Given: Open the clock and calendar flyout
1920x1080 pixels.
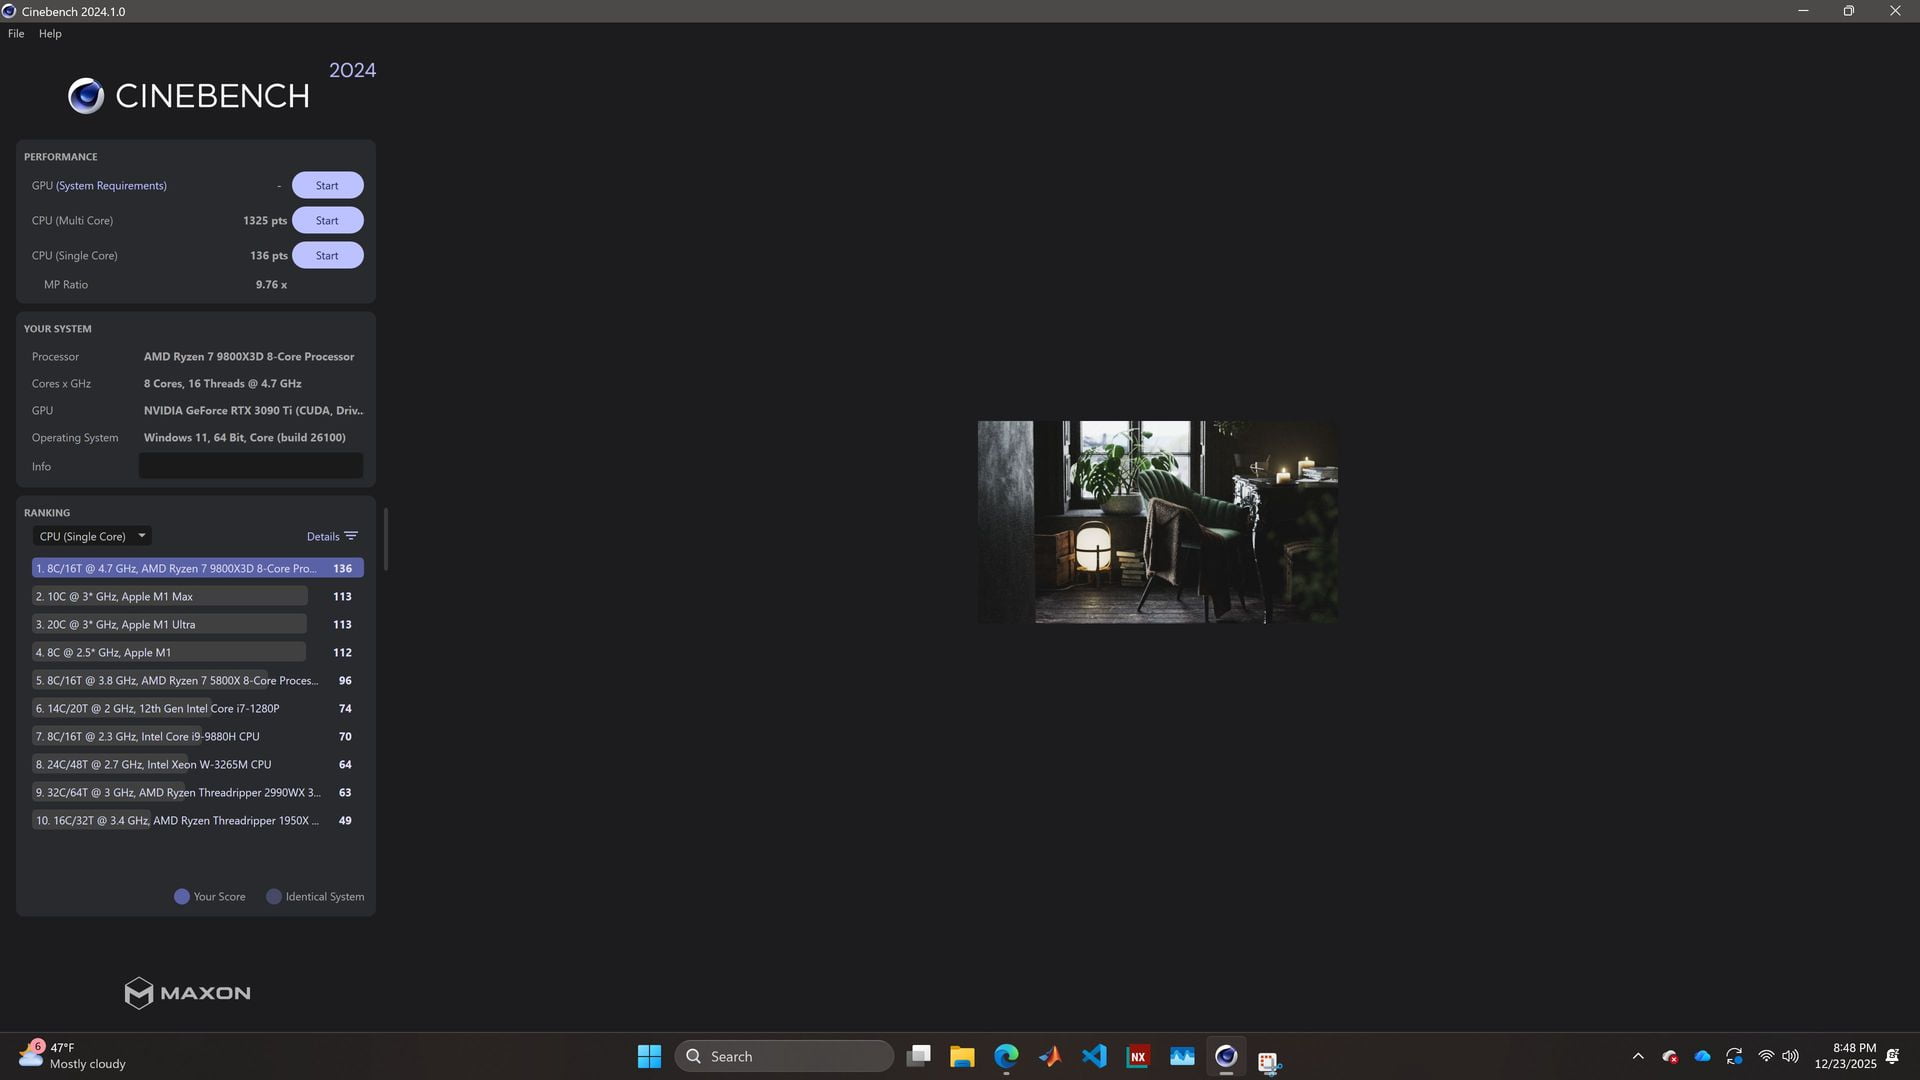Looking at the screenshot, I should pyautogui.click(x=1846, y=1056).
